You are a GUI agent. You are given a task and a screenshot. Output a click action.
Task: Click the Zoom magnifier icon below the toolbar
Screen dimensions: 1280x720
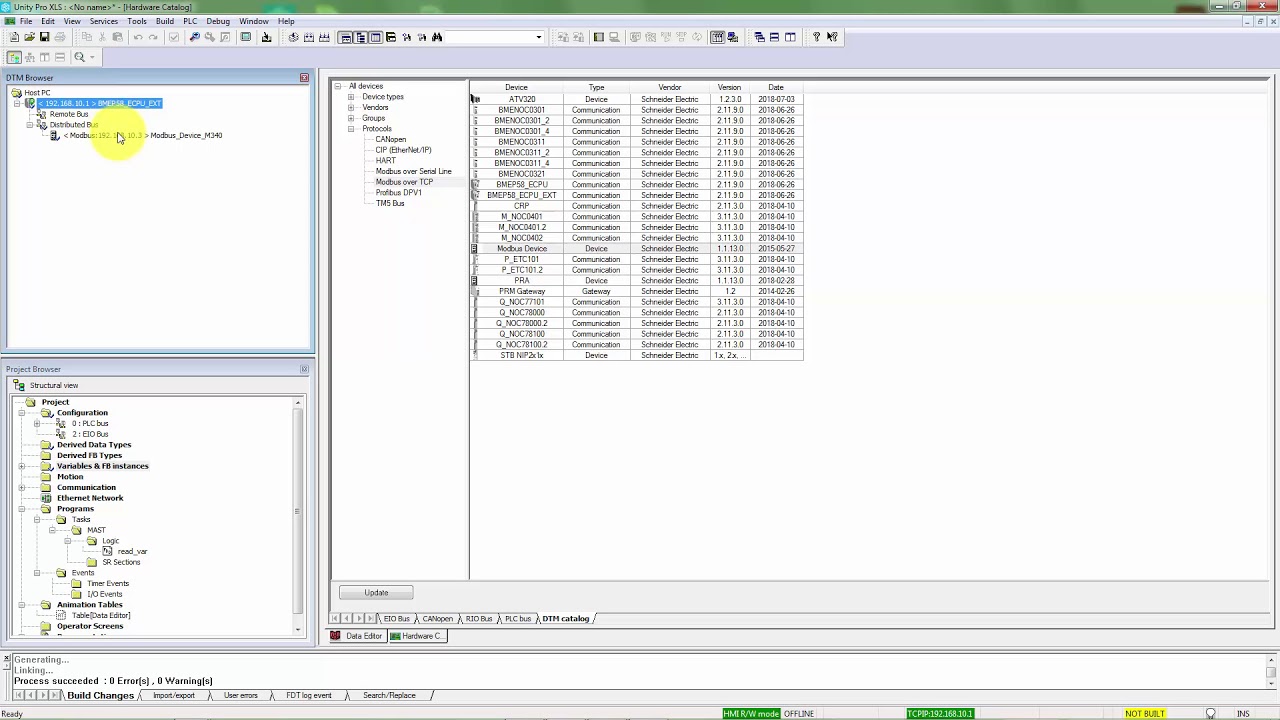tap(79, 57)
